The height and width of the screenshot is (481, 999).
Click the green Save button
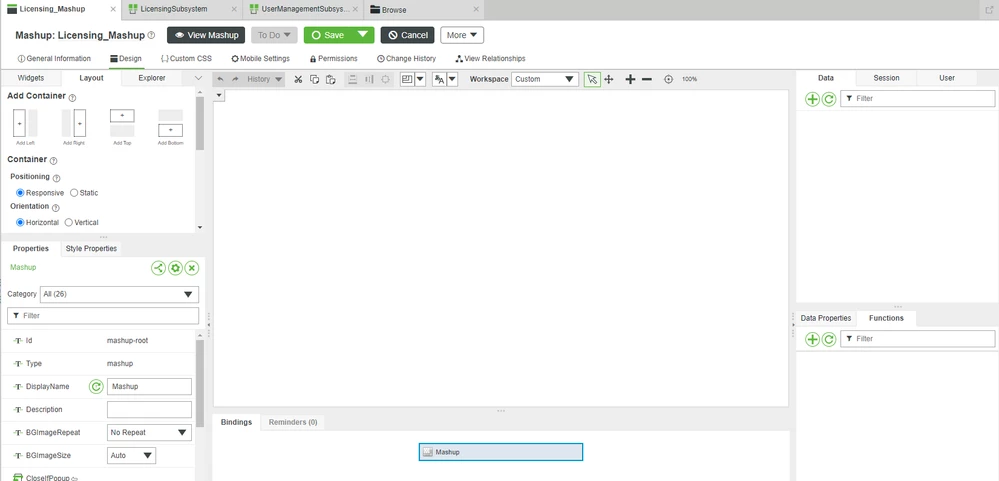329,35
